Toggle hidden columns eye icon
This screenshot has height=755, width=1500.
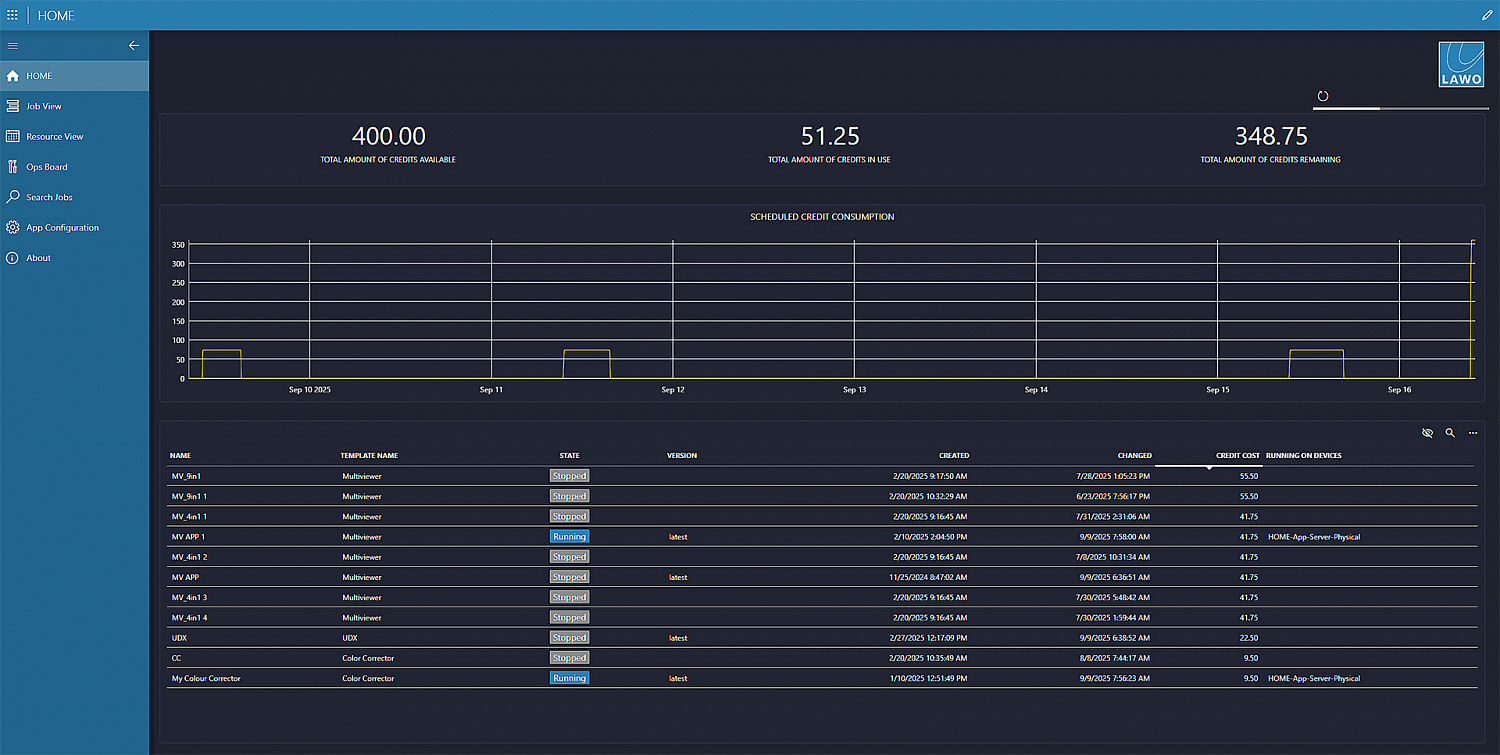1427,433
